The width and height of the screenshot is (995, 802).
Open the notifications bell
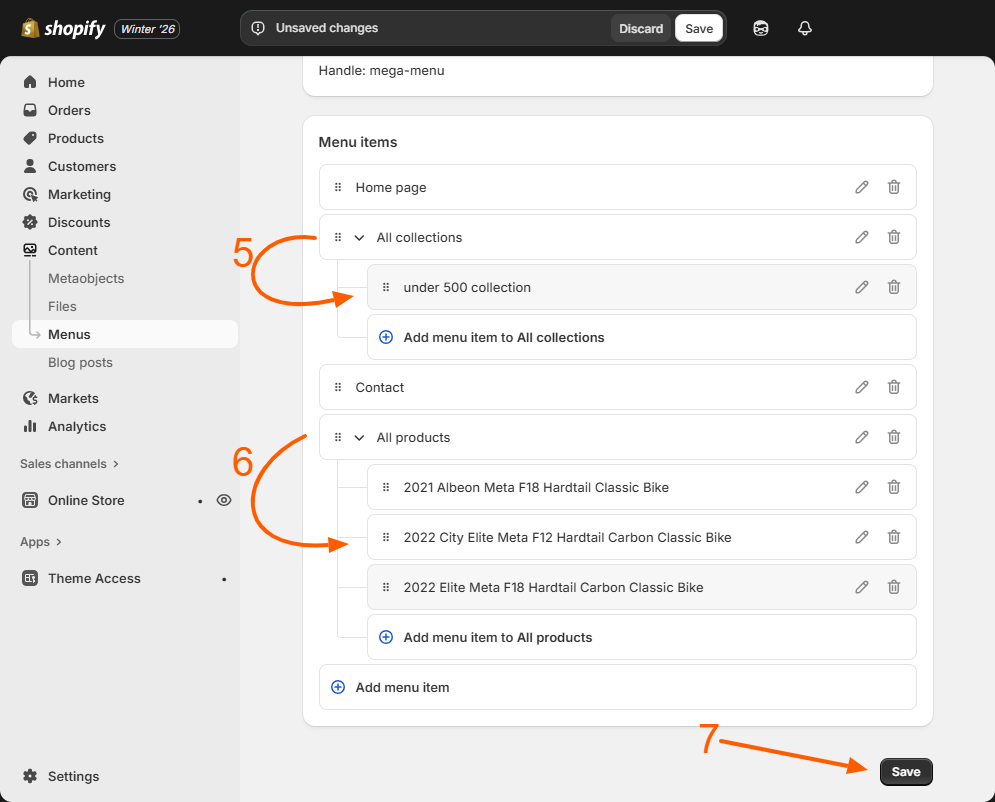pyautogui.click(x=805, y=29)
